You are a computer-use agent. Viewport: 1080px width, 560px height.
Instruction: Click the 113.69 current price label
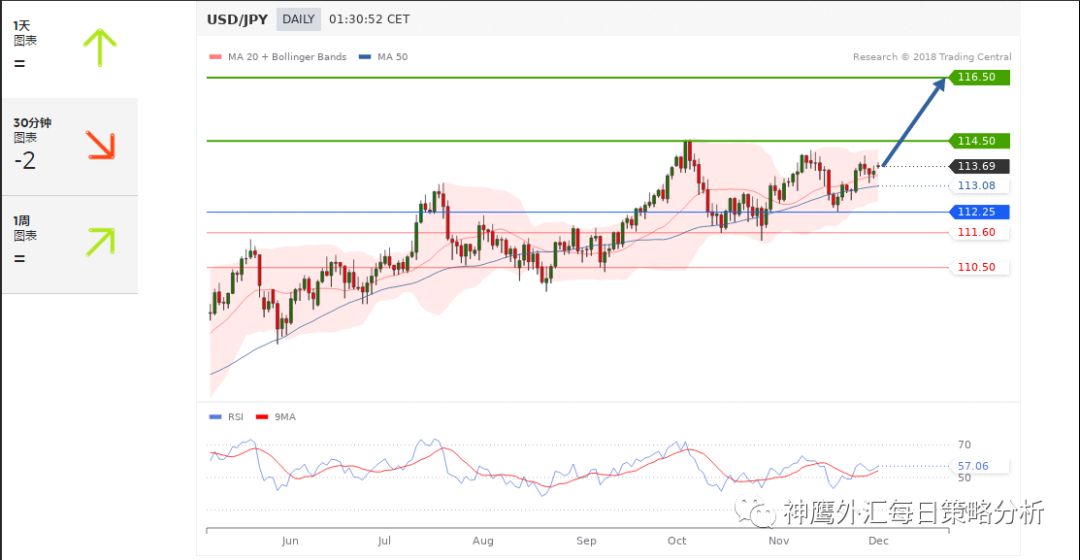coord(979,166)
